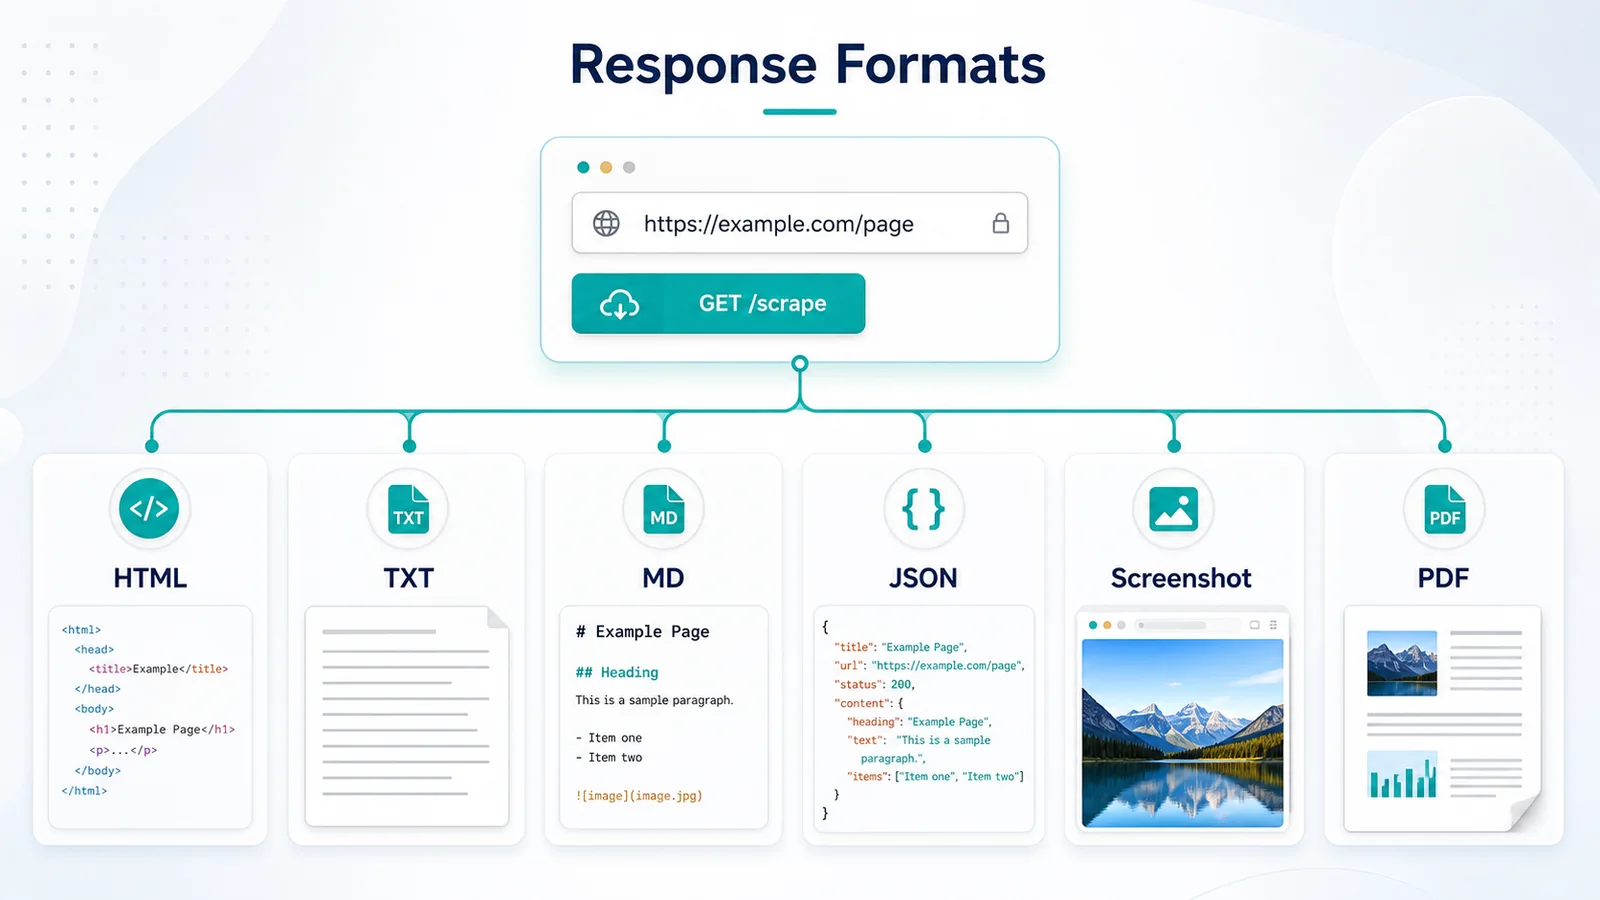
Task: Click the HTML code brackets icon
Action: click(x=149, y=508)
